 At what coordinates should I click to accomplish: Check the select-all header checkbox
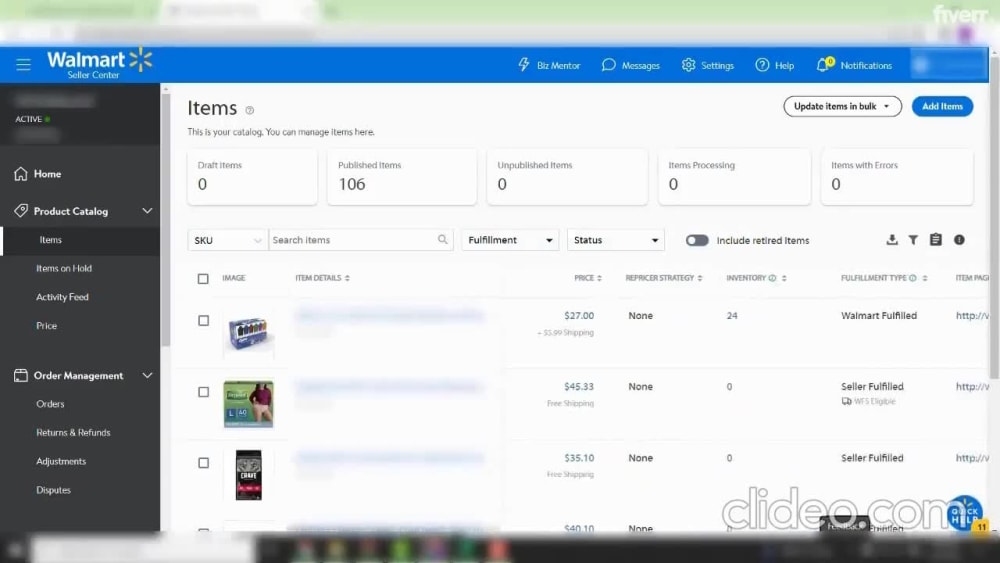tap(203, 279)
